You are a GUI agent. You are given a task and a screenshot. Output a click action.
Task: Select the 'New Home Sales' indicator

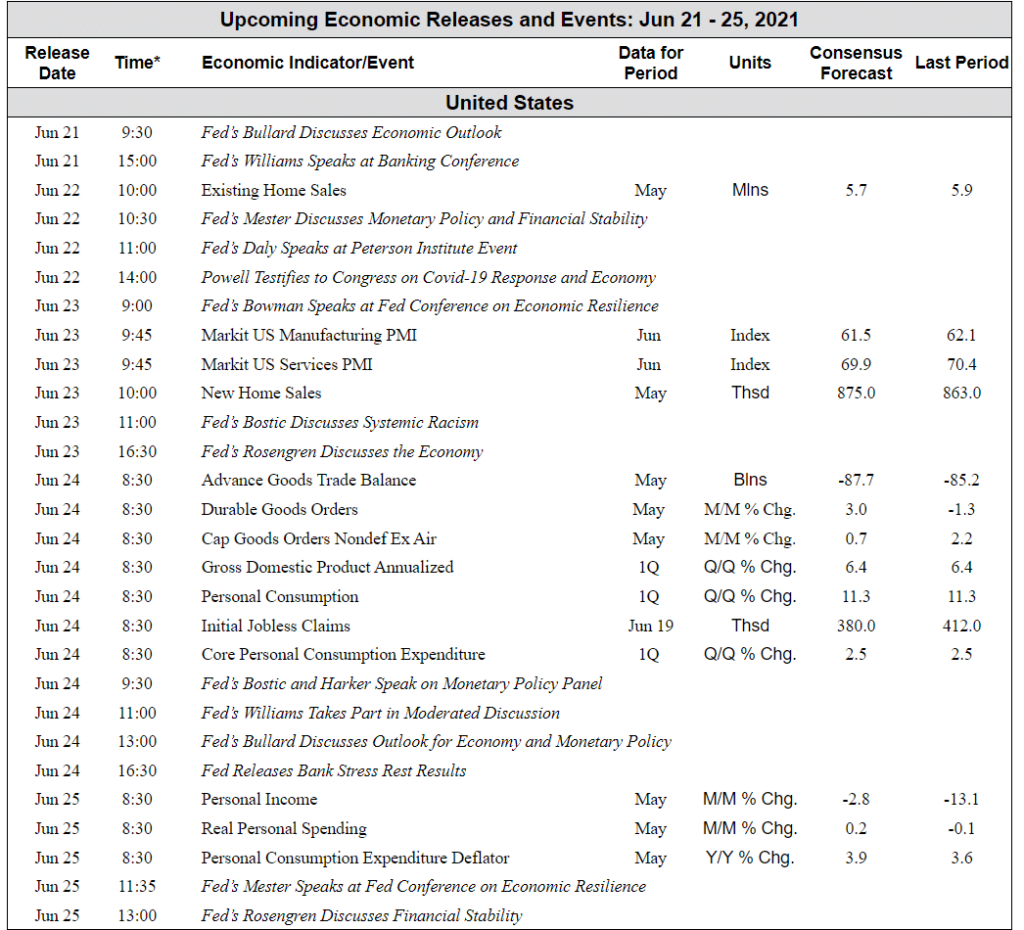click(x=261, y=393)
